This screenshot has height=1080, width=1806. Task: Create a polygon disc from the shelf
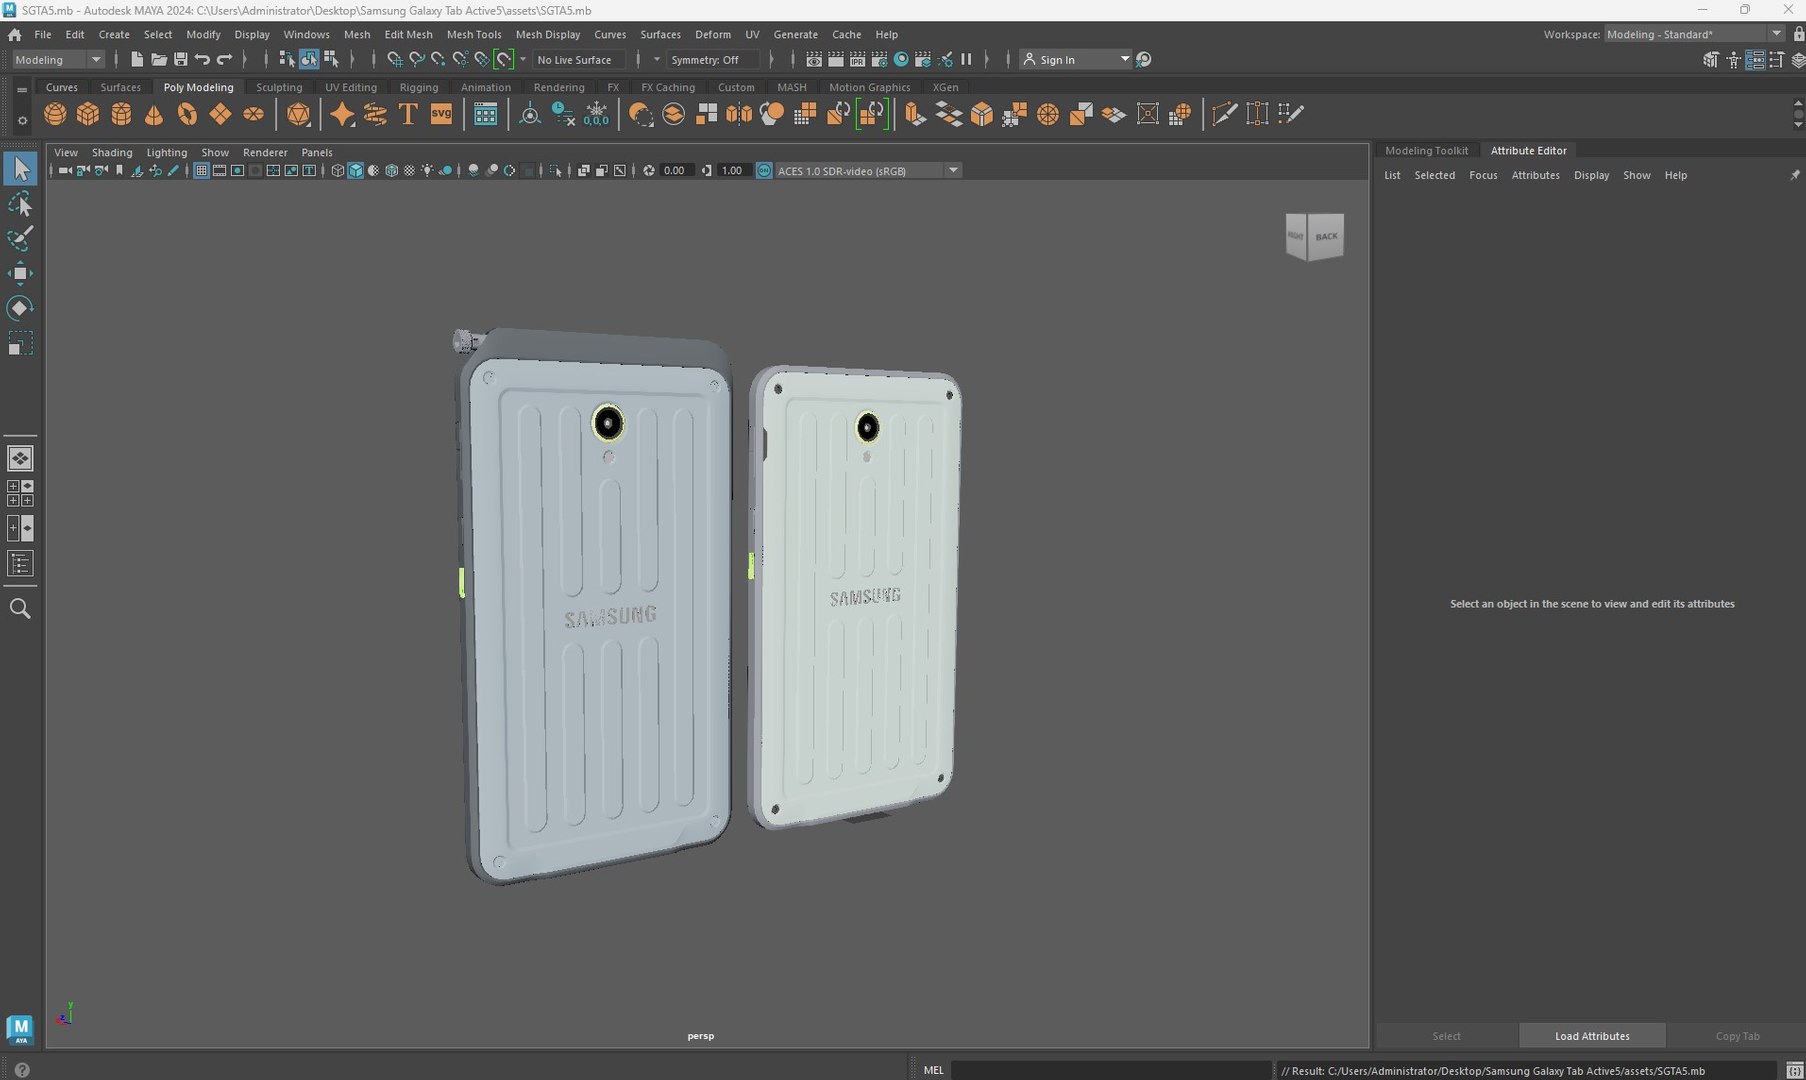coord(253,114)
